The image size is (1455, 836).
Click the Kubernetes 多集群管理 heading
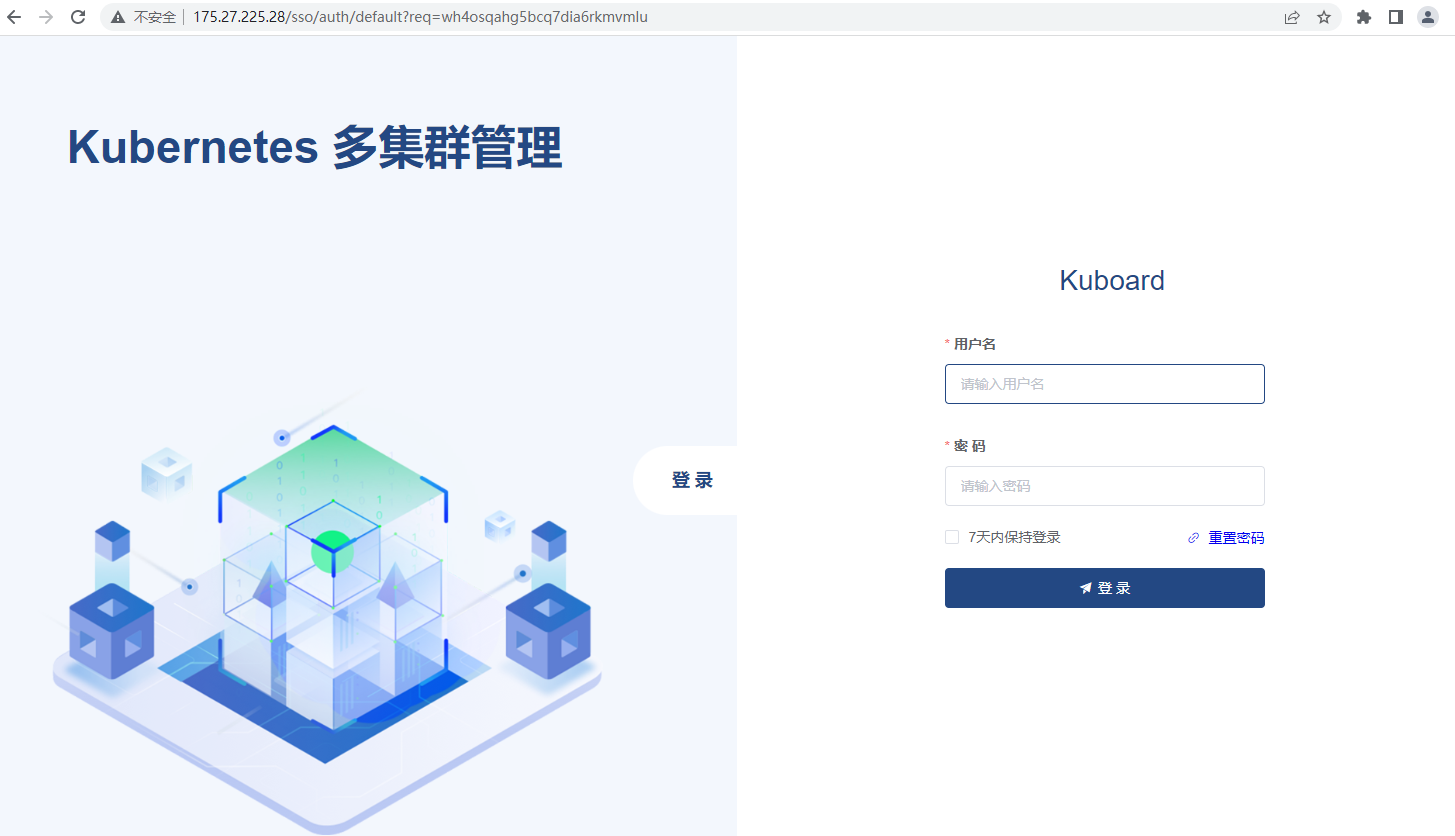click(x=315, y=148)
